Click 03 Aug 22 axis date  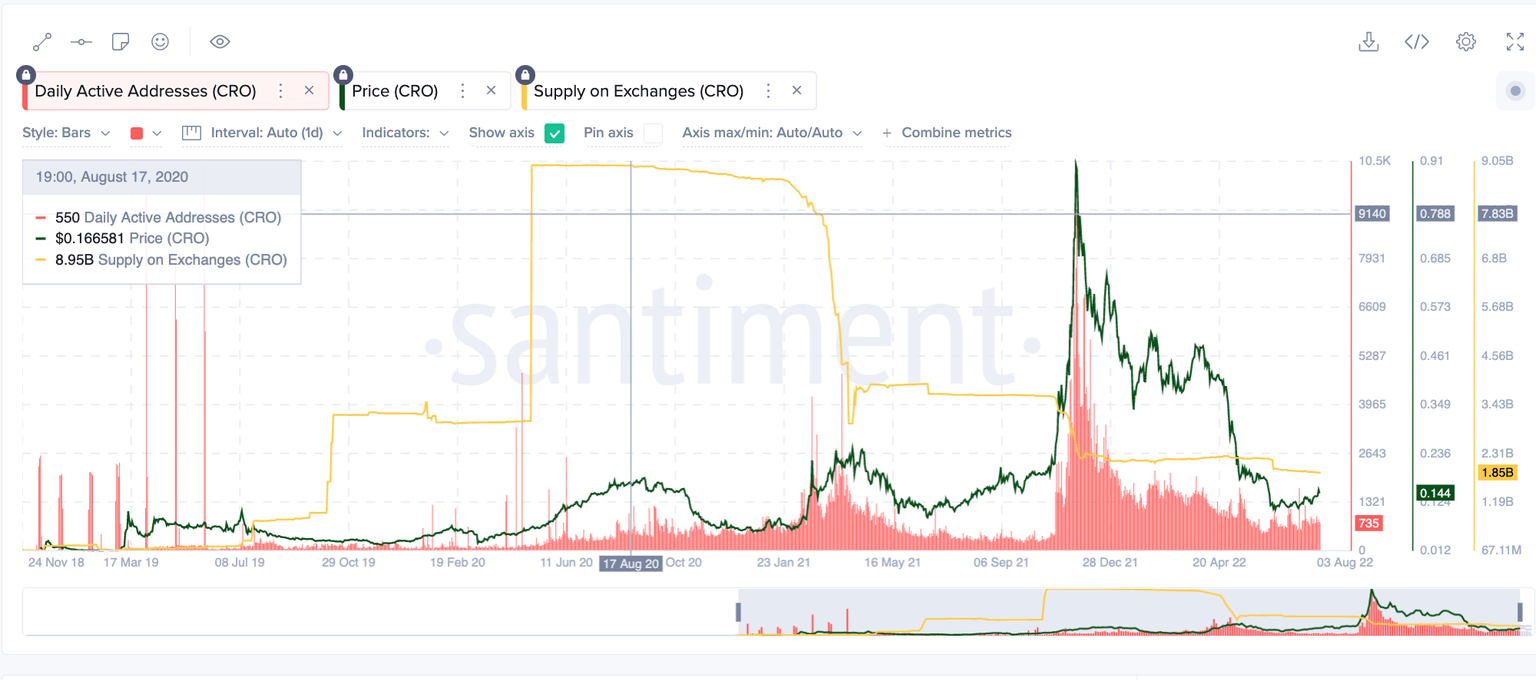[x=1344, y=563]
